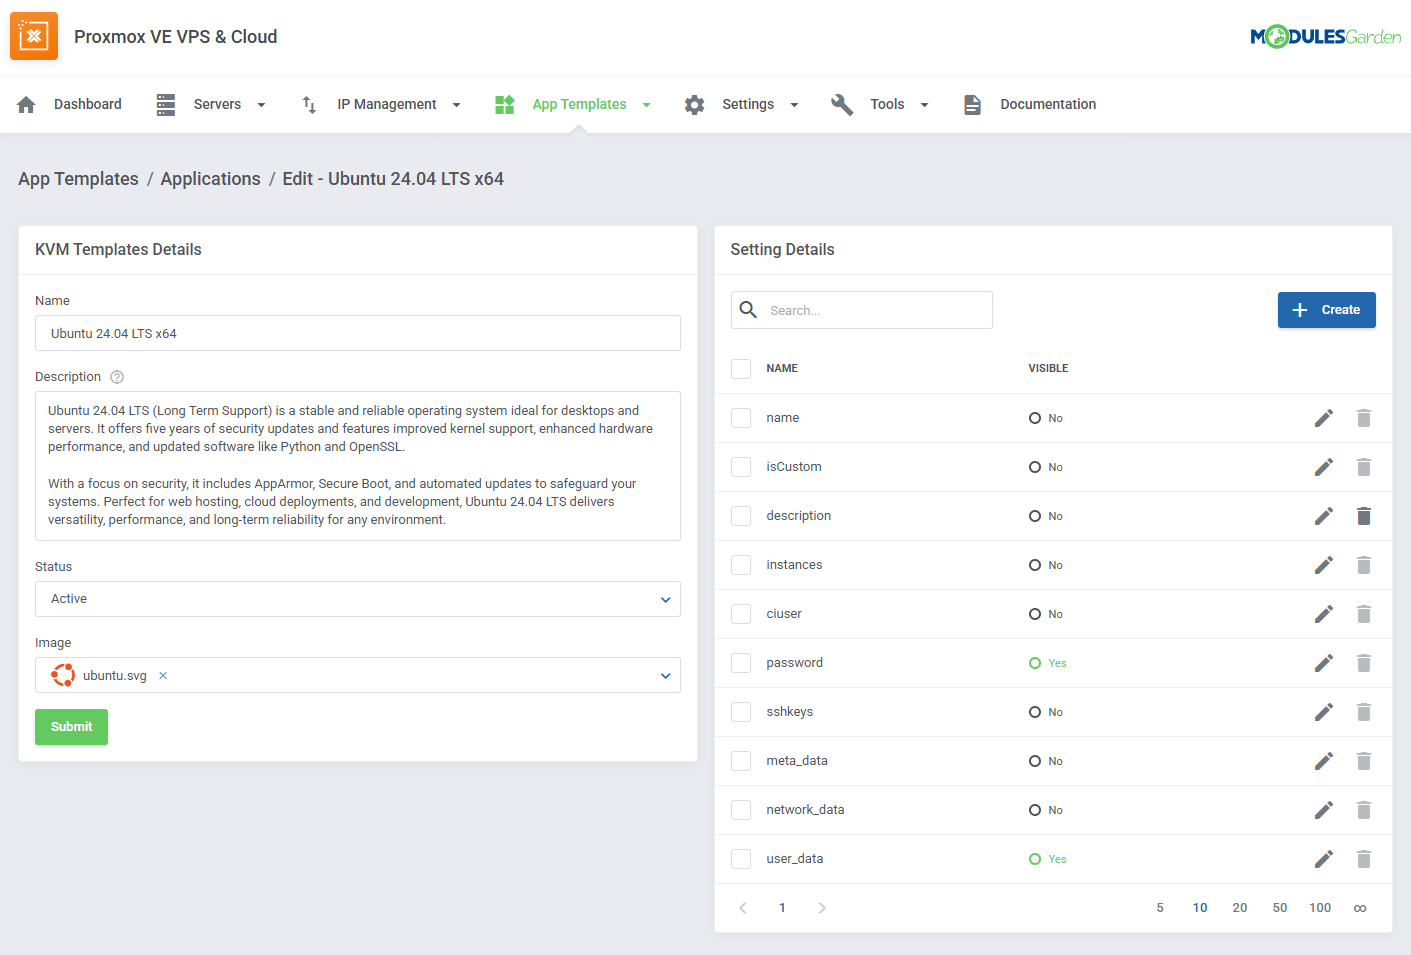Click the Settings gear icon

pos(694,103)
